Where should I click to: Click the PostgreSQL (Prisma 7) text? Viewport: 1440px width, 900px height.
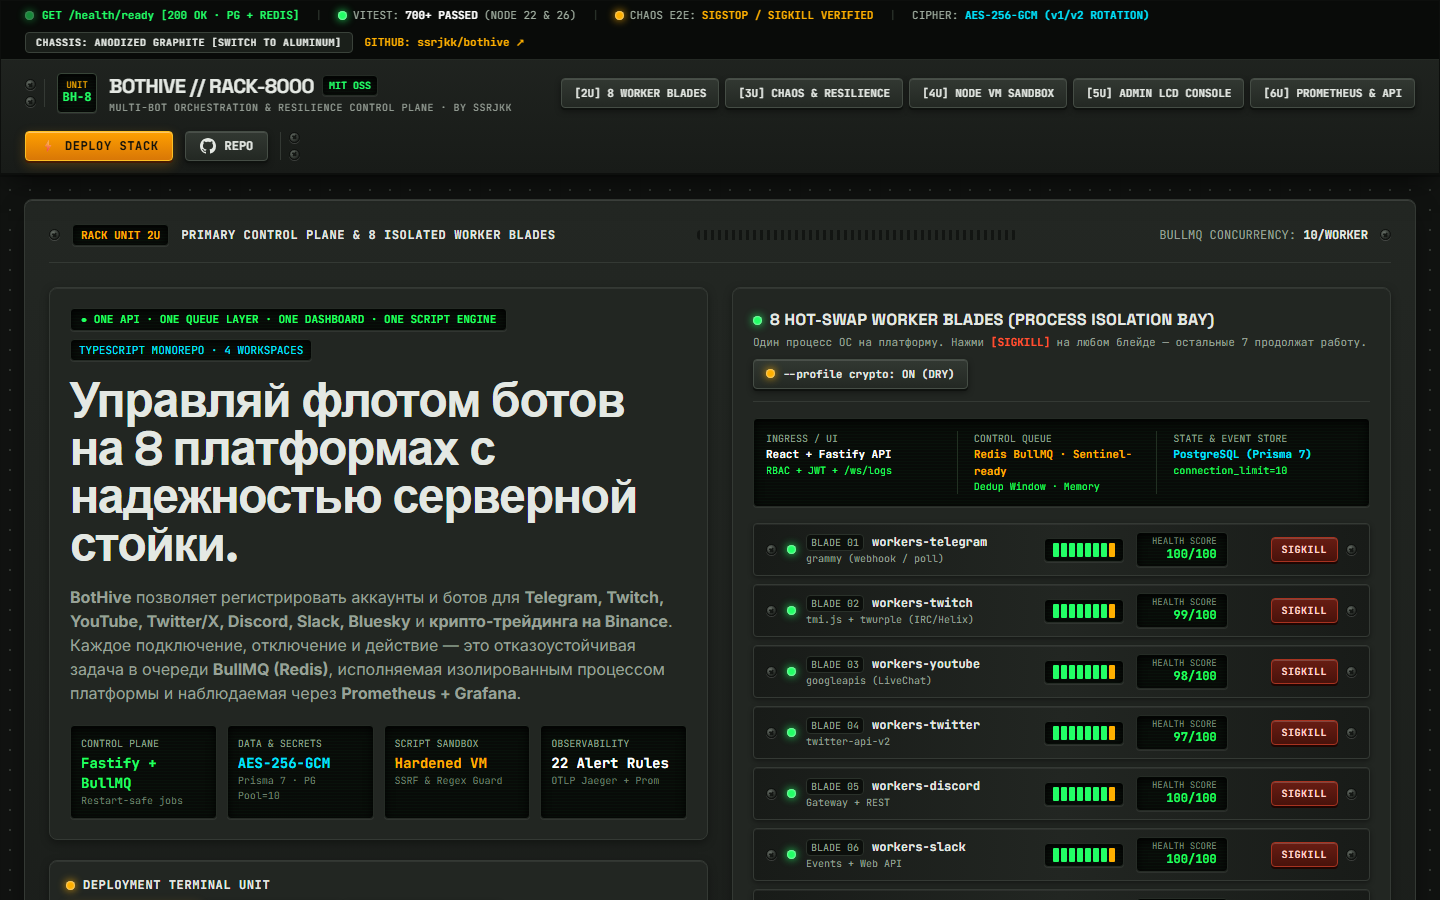click(x=1242, y=454)
